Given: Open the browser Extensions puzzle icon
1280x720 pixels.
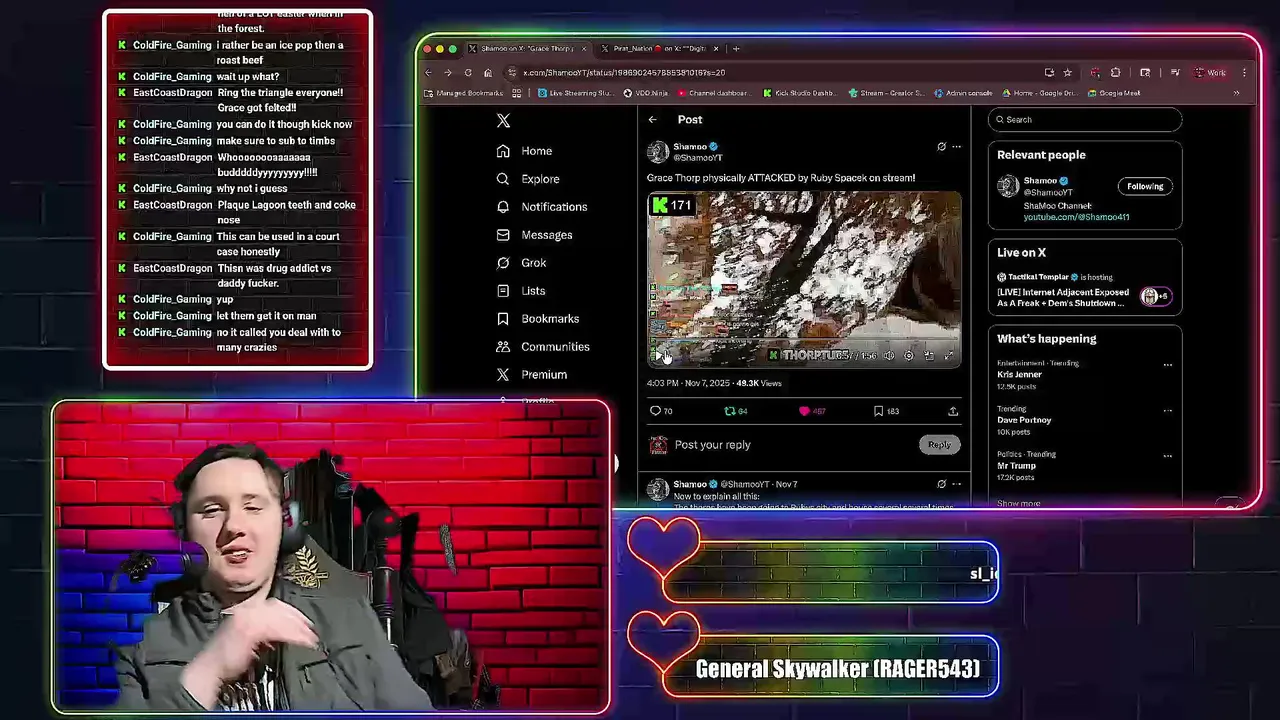Looking at the screenshot, I should [x=1116, y=73].
